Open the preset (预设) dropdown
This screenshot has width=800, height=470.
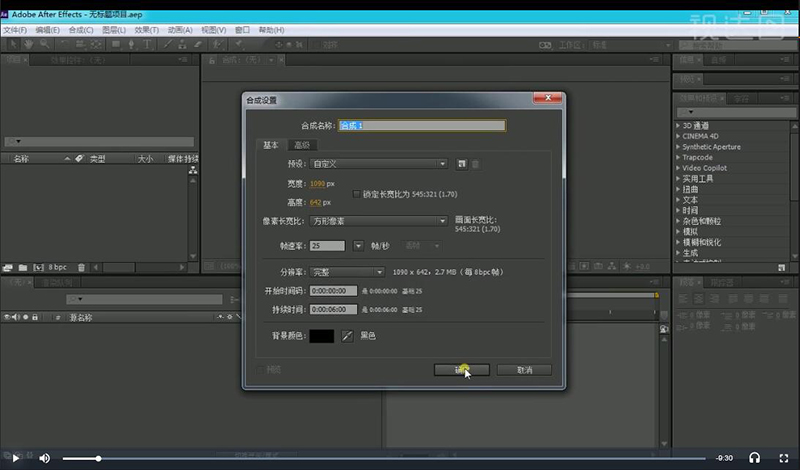tap(379, 164)
